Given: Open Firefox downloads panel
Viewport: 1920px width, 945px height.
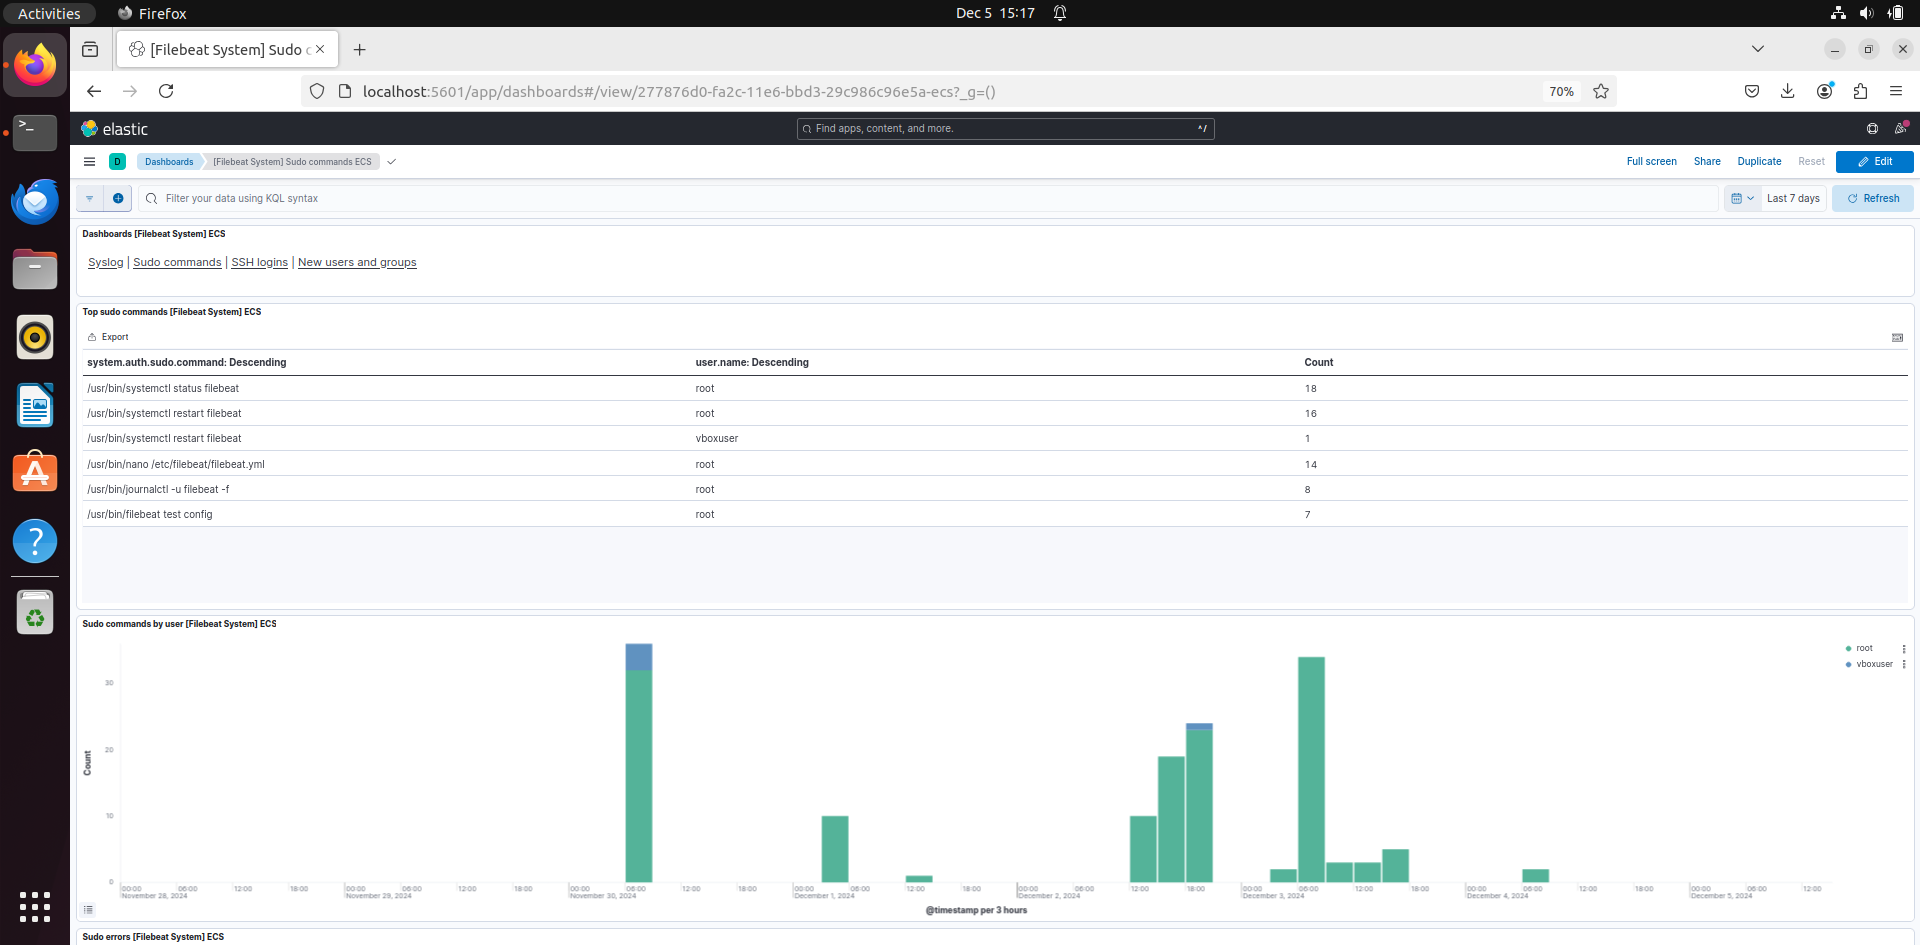Looking at the screenshot, I should pyautogui.click(x=1788, y=91).
